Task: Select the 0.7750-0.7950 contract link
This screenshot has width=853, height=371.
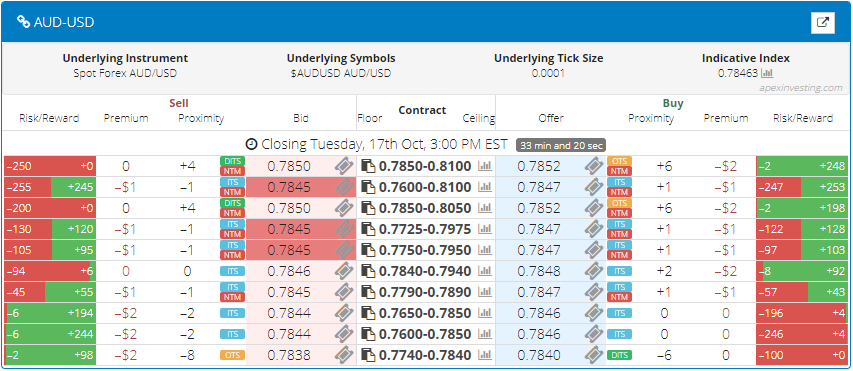Action: 425,250
